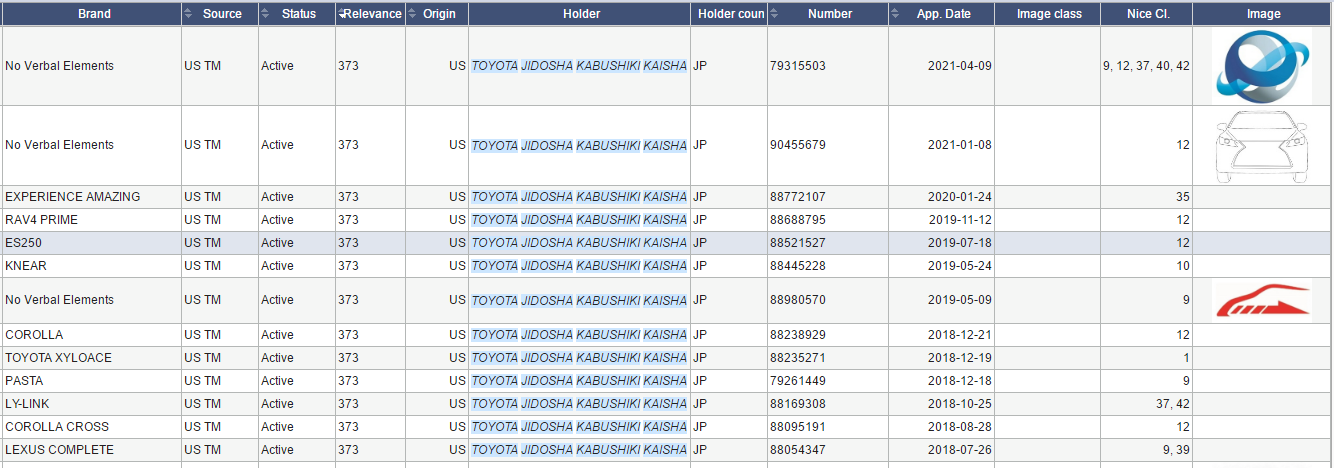Click Nice class 35 in EXPERIENCE AMAZING row
1334x469 pixels.
1183,197
